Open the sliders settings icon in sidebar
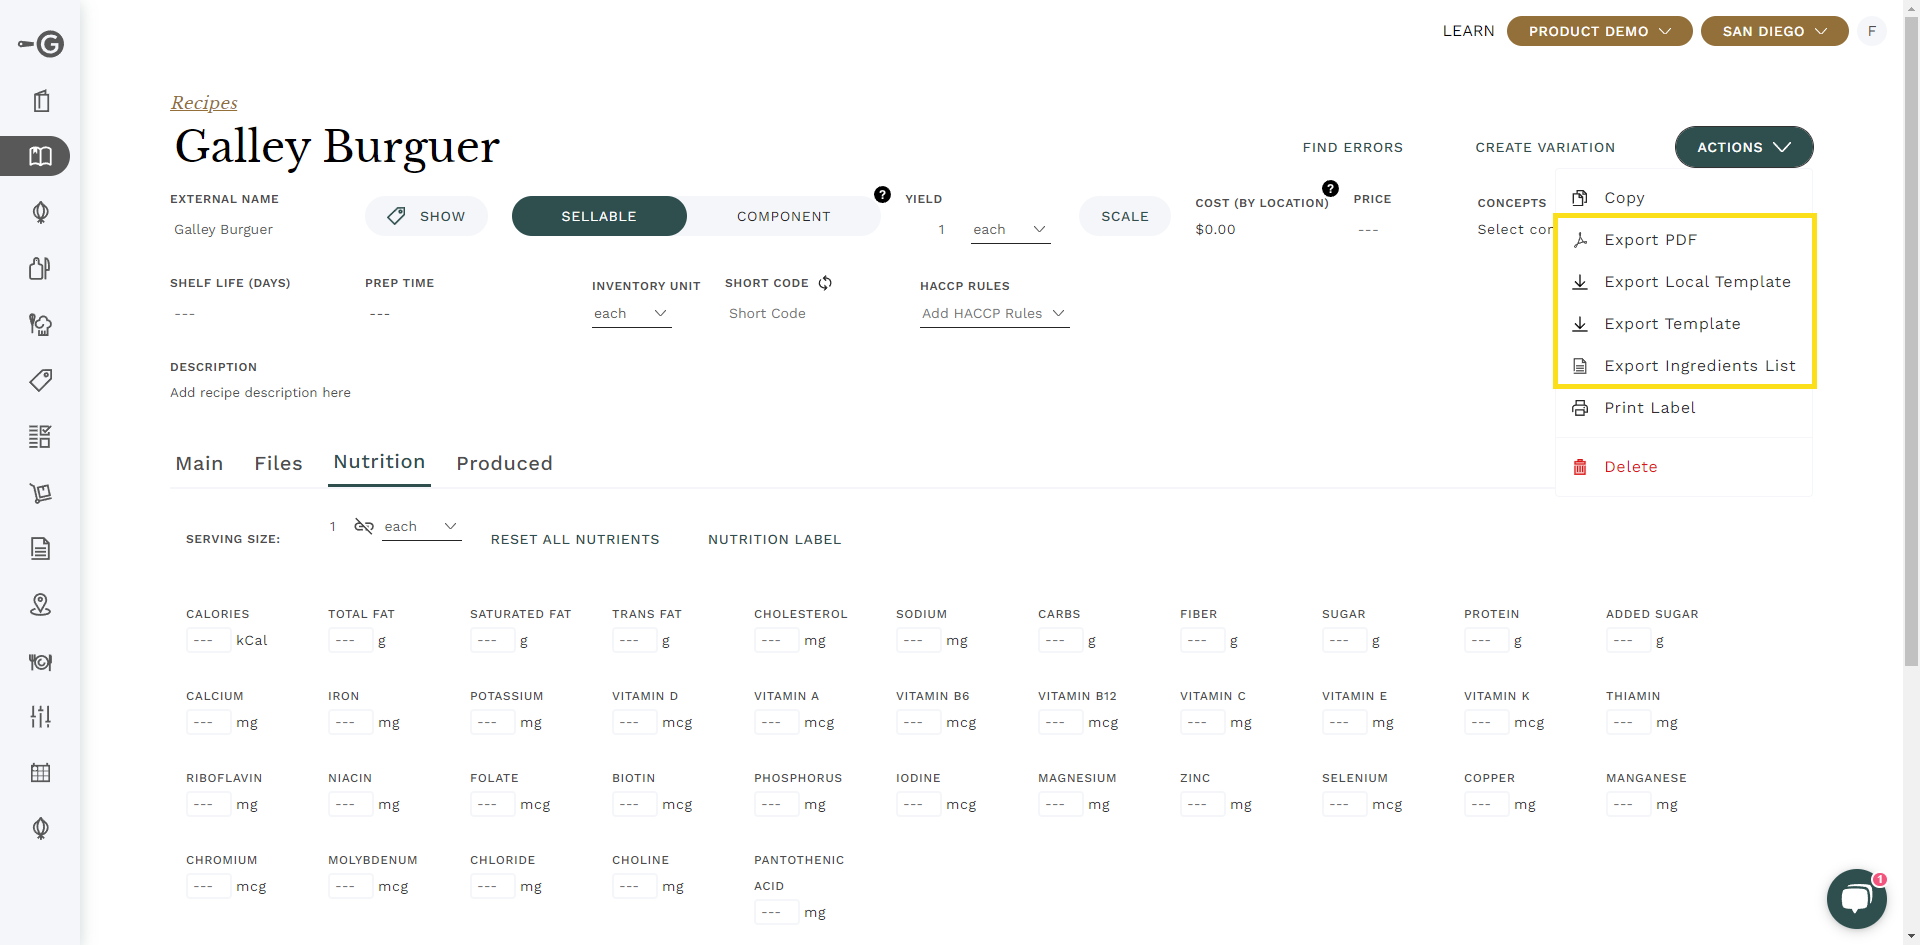1920x945 pixels. 40,716
